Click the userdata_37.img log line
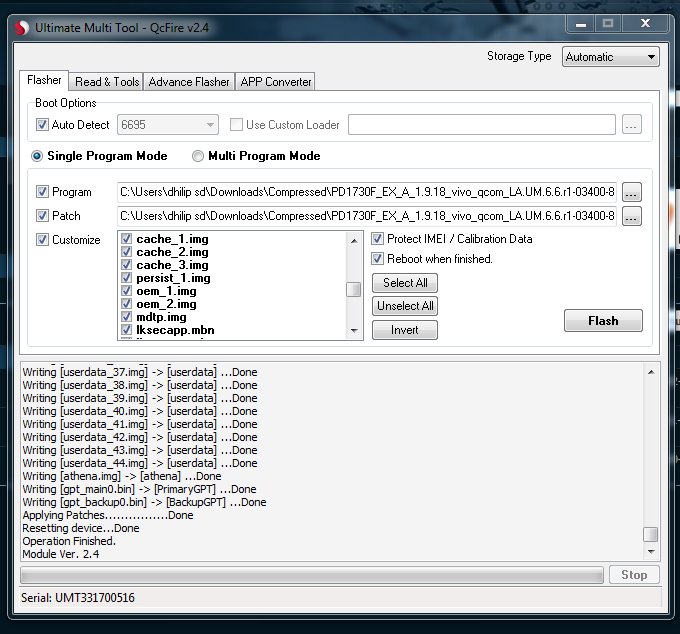This screenshot has width=680, height=634. (140, 372)
